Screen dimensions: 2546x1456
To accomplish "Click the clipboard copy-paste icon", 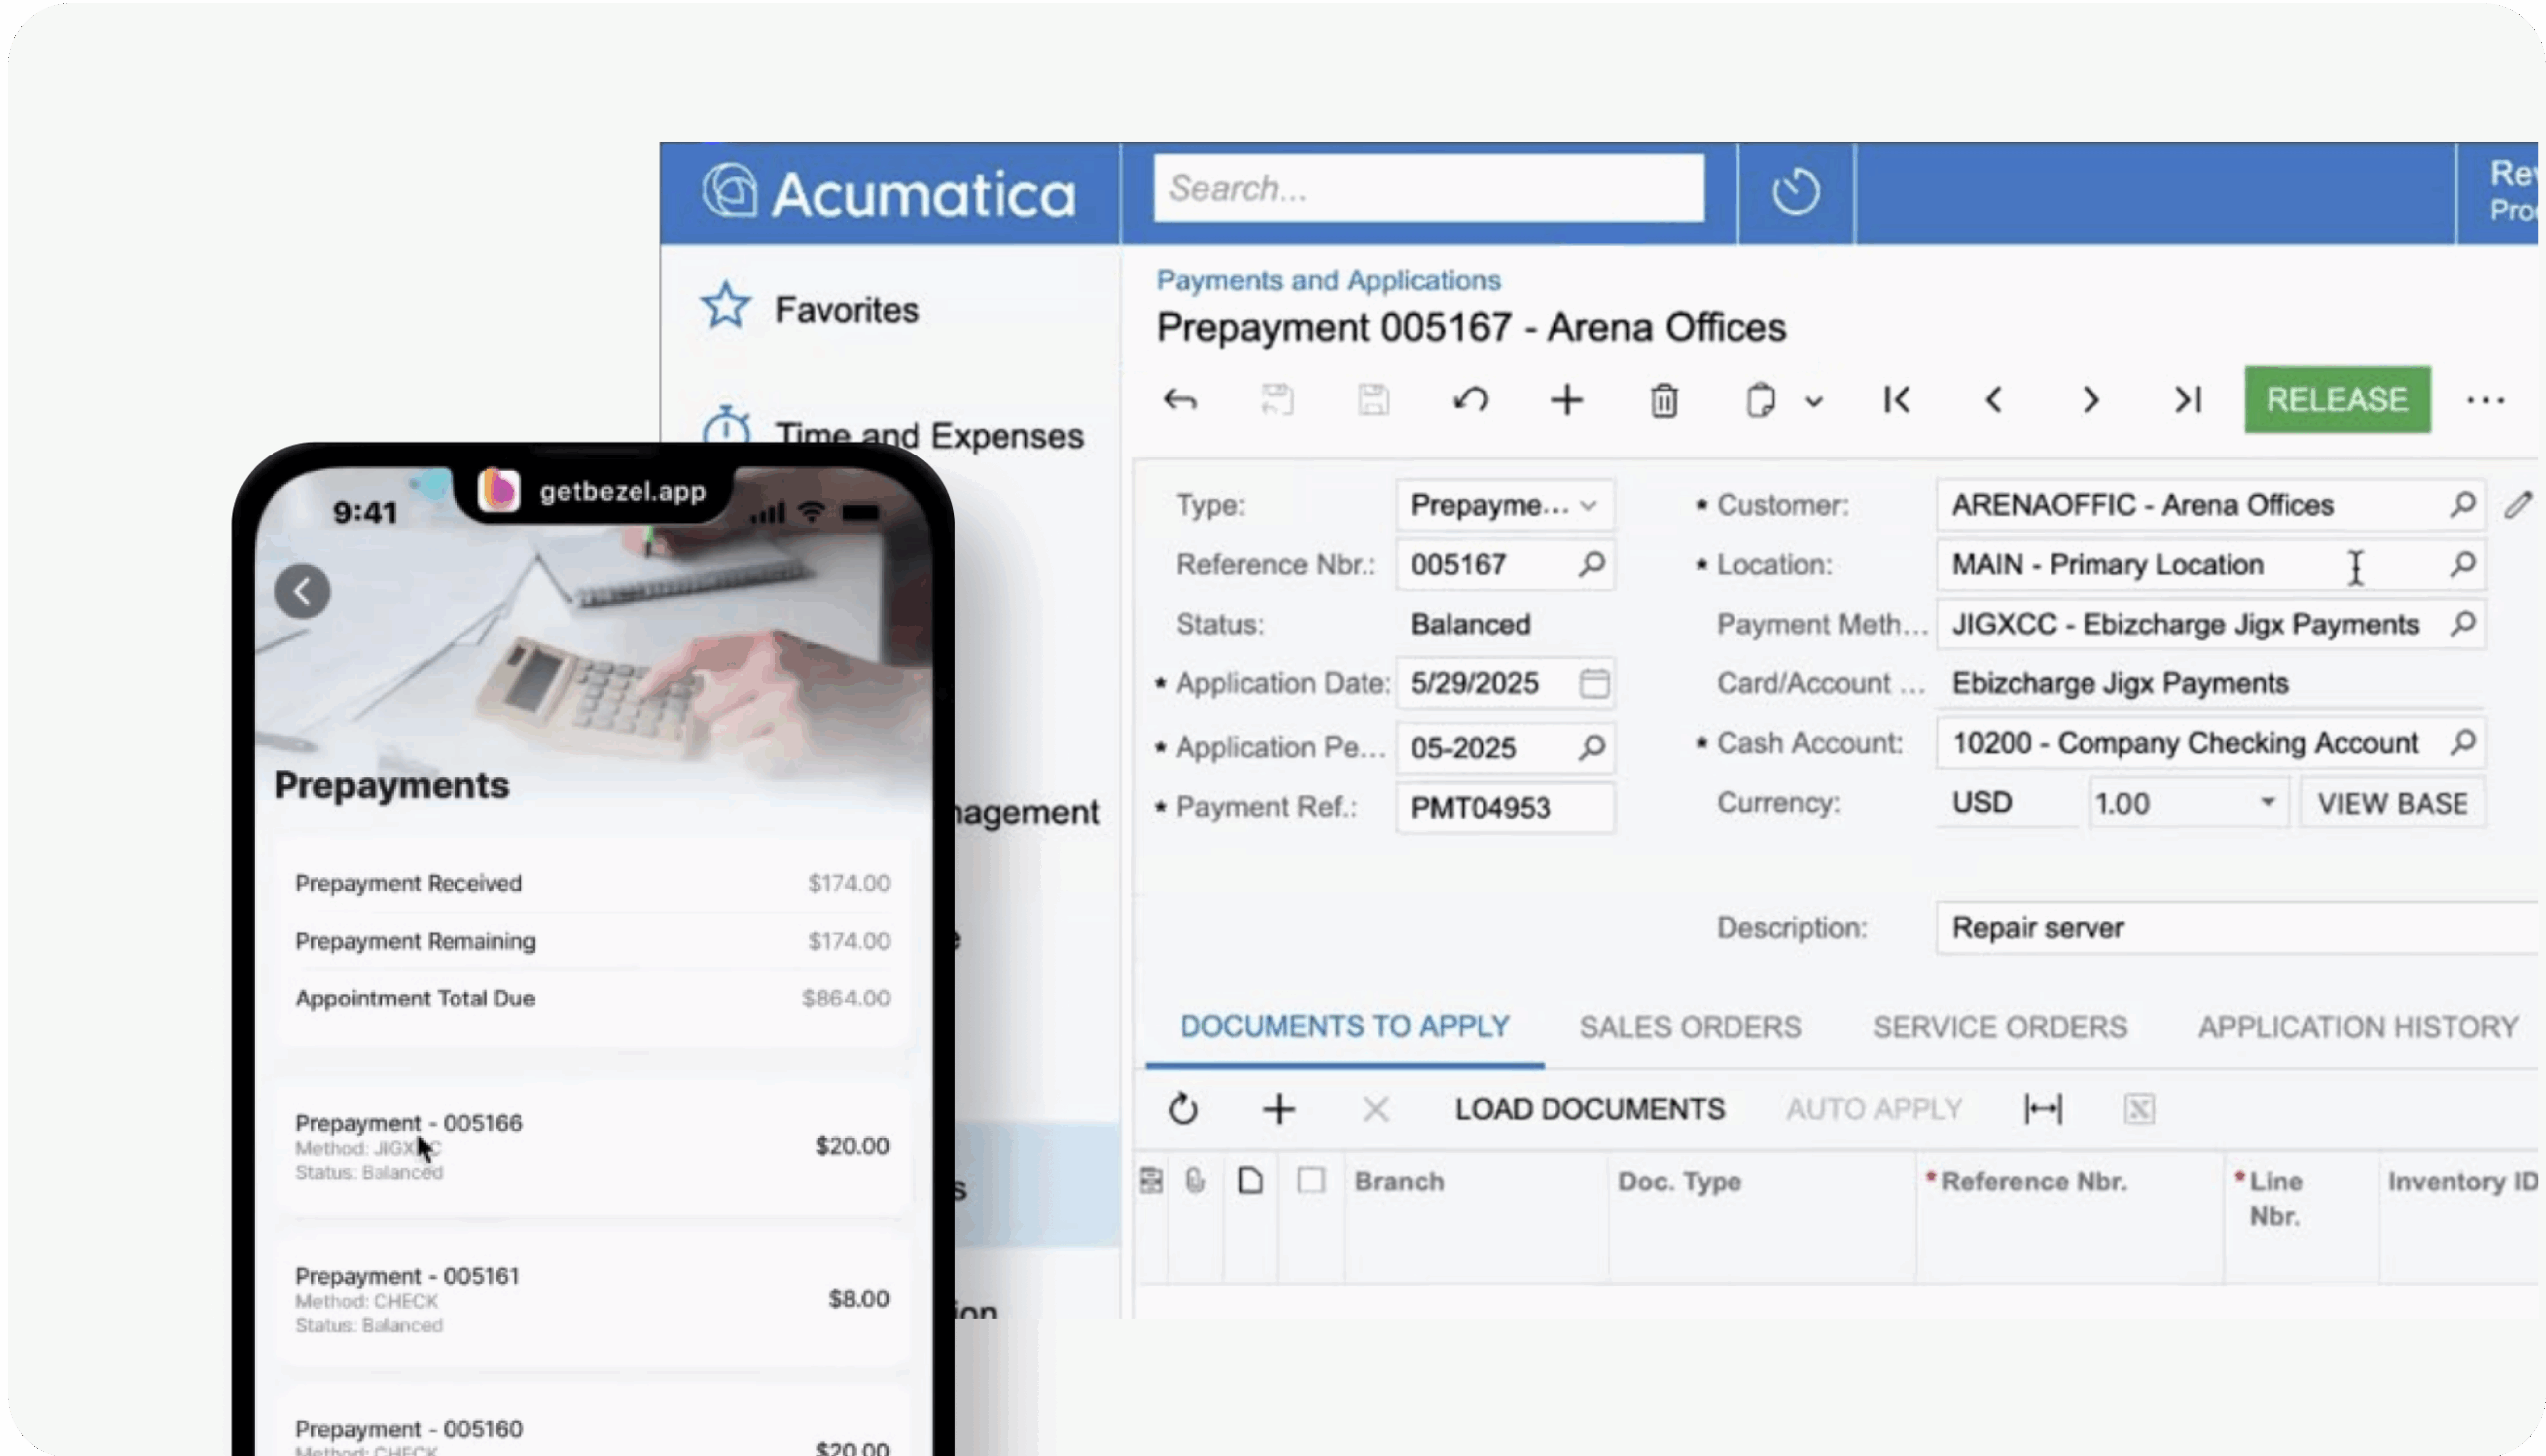I will click(1760, 400).
